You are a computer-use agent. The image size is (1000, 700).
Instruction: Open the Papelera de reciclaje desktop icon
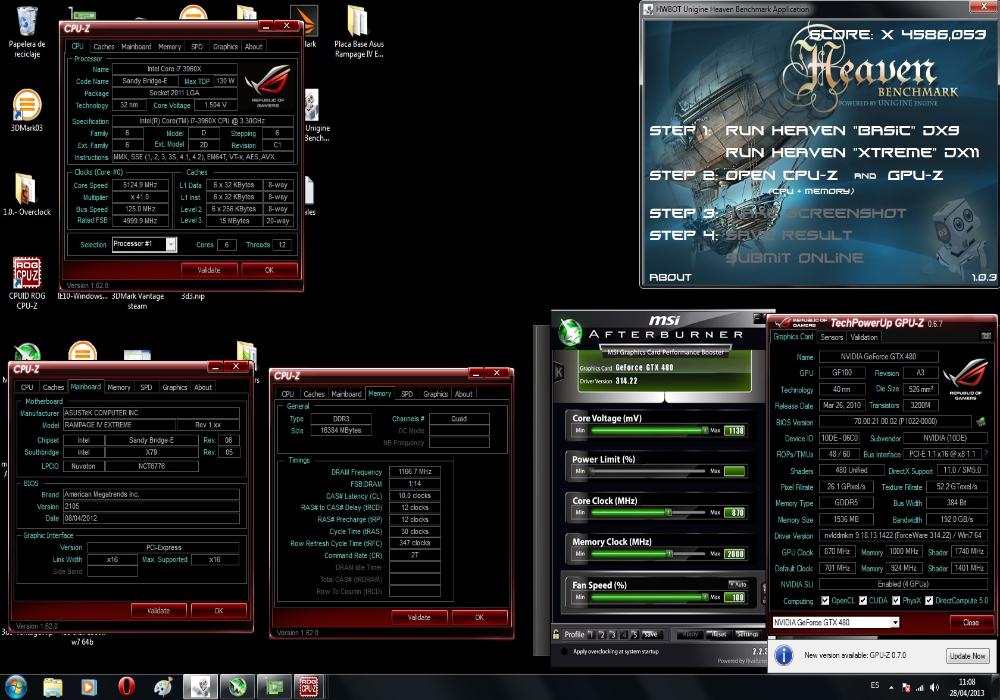[x=27, y=32]
